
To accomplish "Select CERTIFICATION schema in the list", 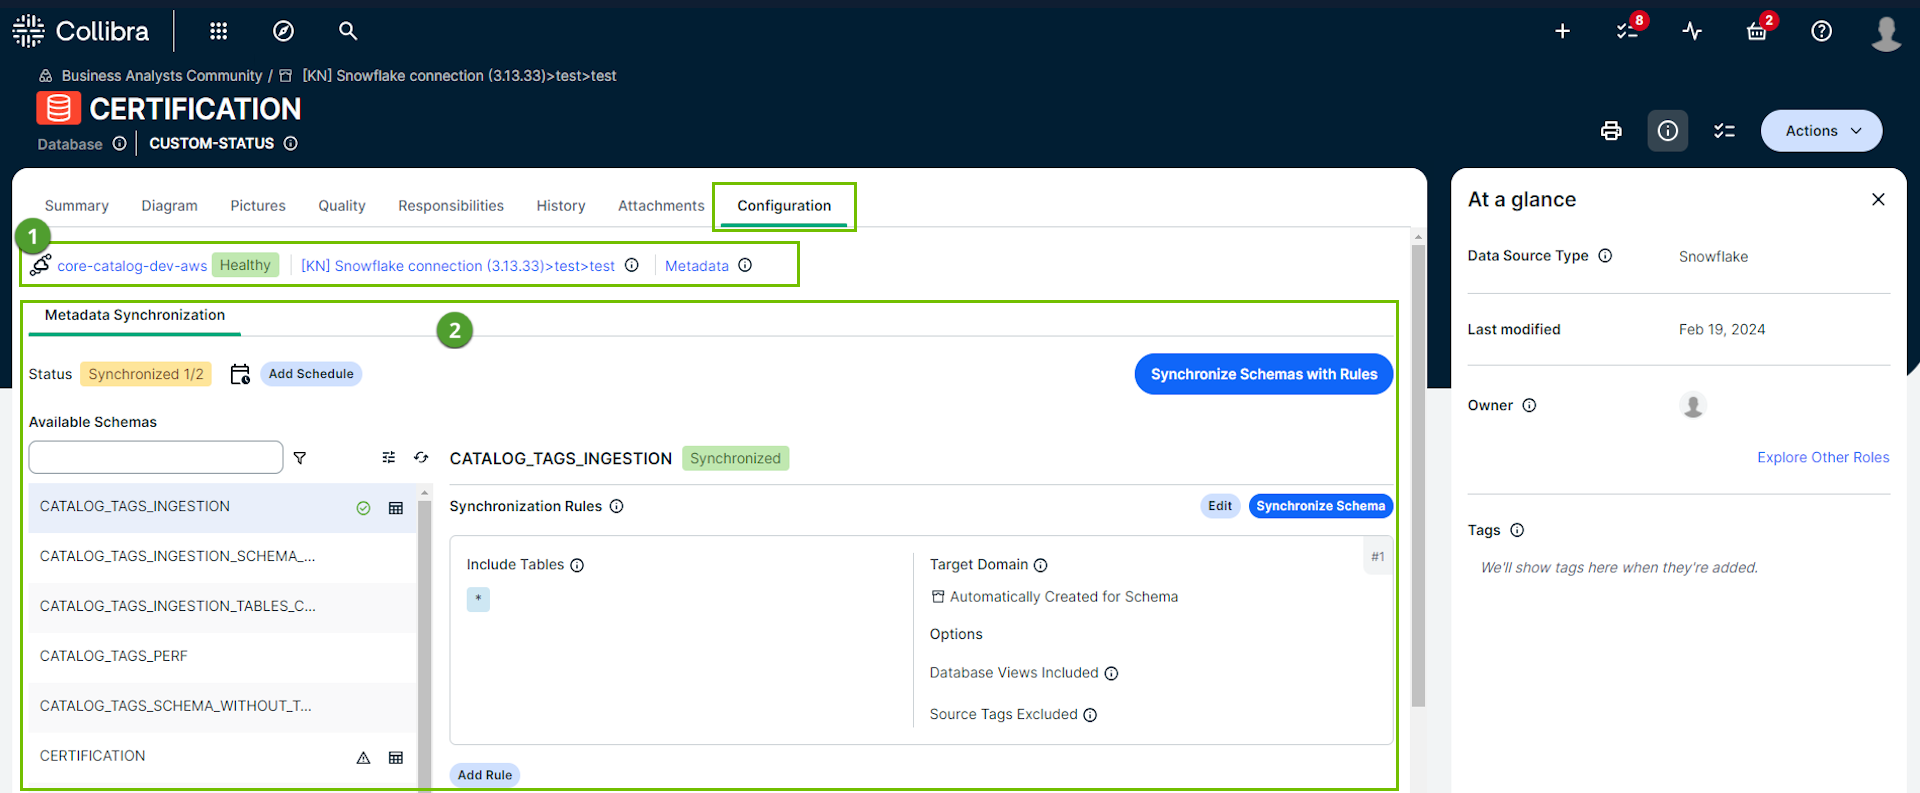I will click(x=93, y=756).
